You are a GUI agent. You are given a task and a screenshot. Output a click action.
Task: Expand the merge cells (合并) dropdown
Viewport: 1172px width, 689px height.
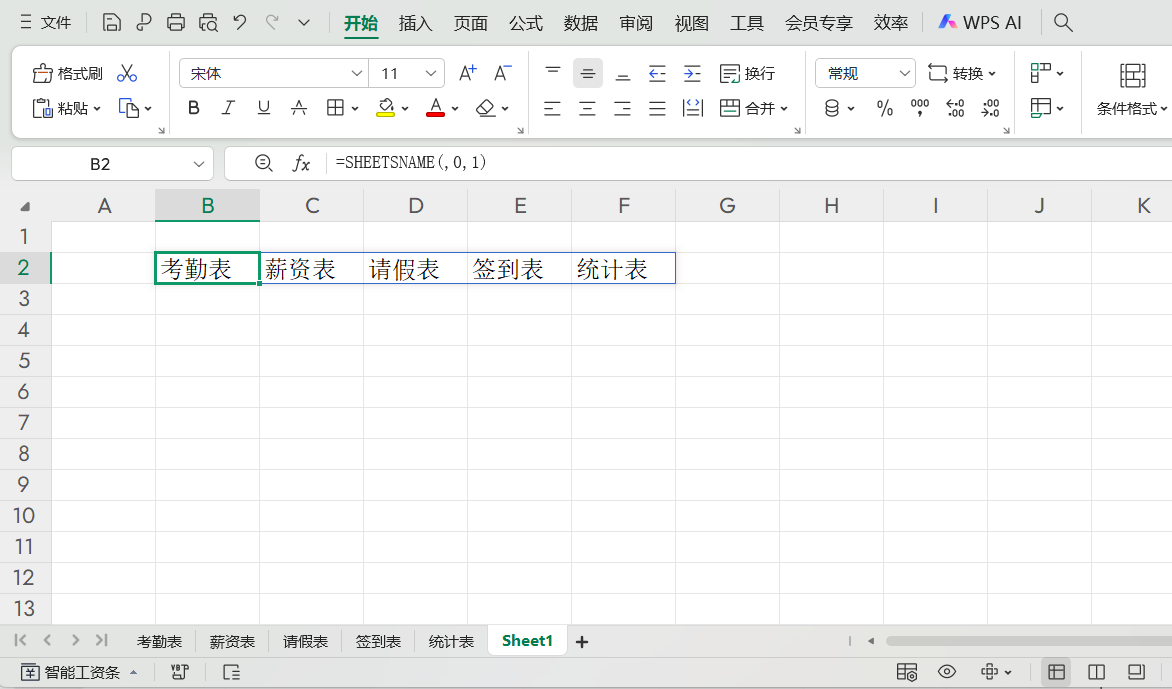point(783,108)
